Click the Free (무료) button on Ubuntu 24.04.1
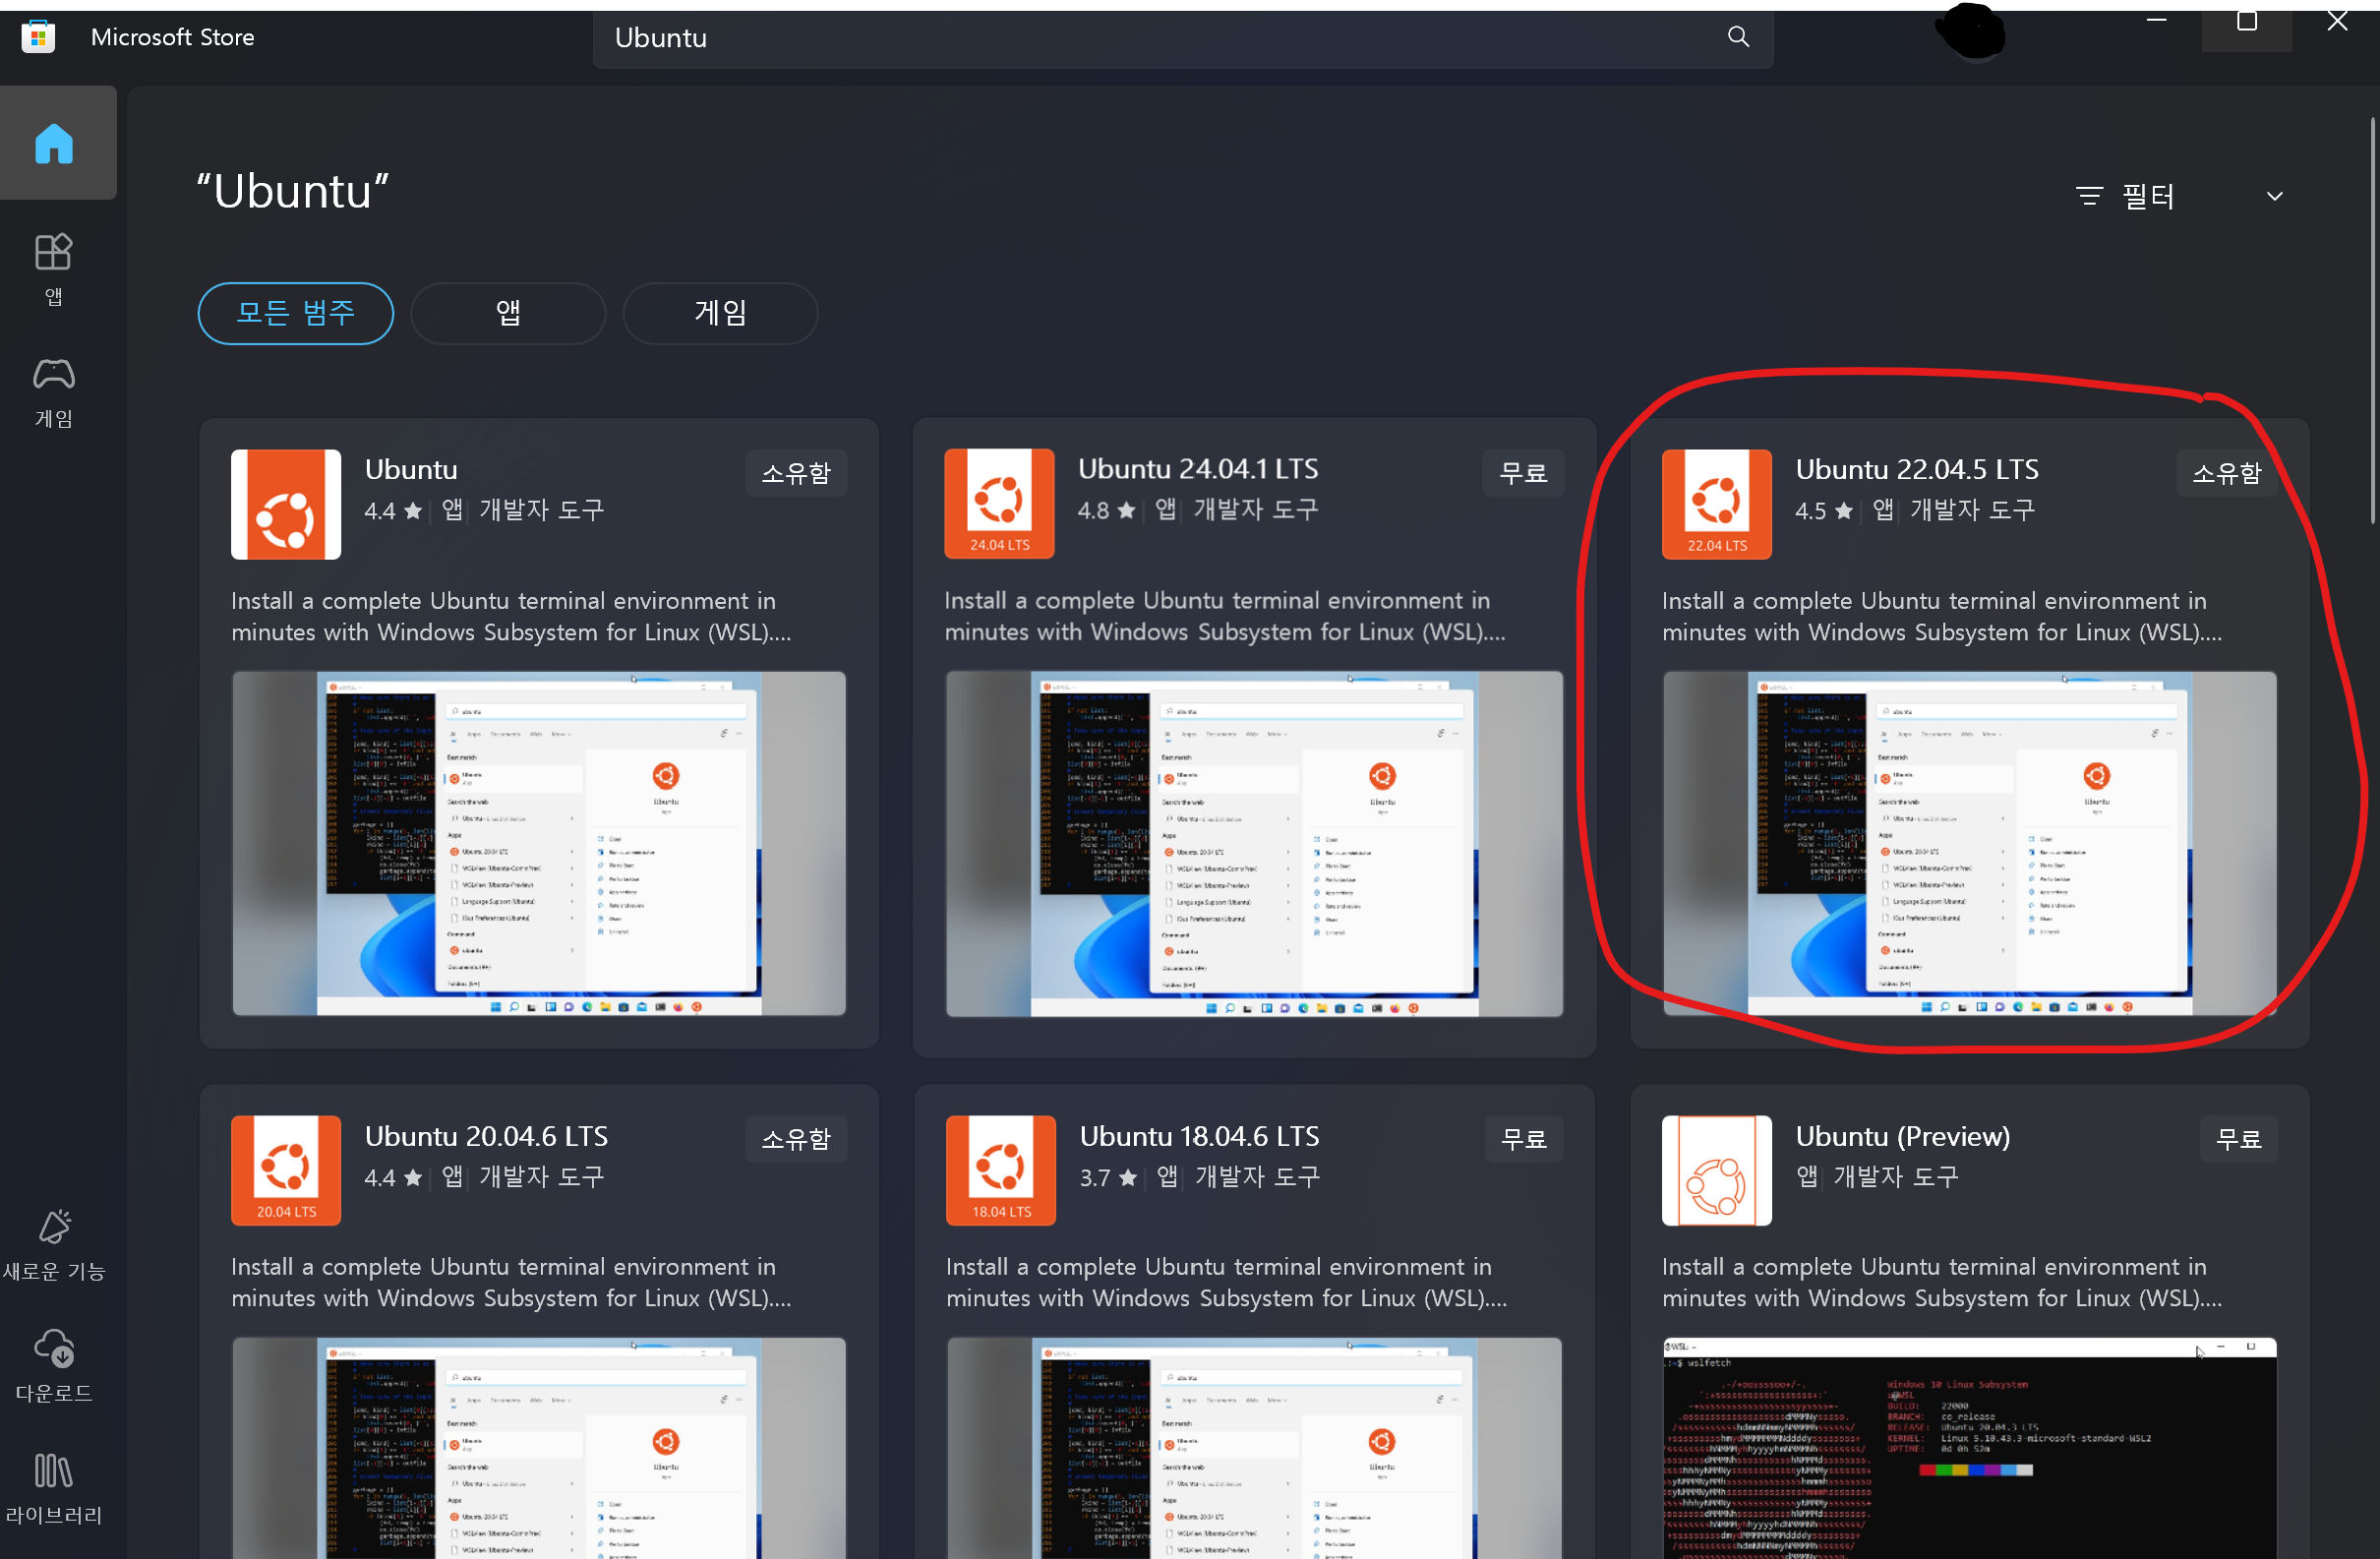 (x=1522, y=472)
